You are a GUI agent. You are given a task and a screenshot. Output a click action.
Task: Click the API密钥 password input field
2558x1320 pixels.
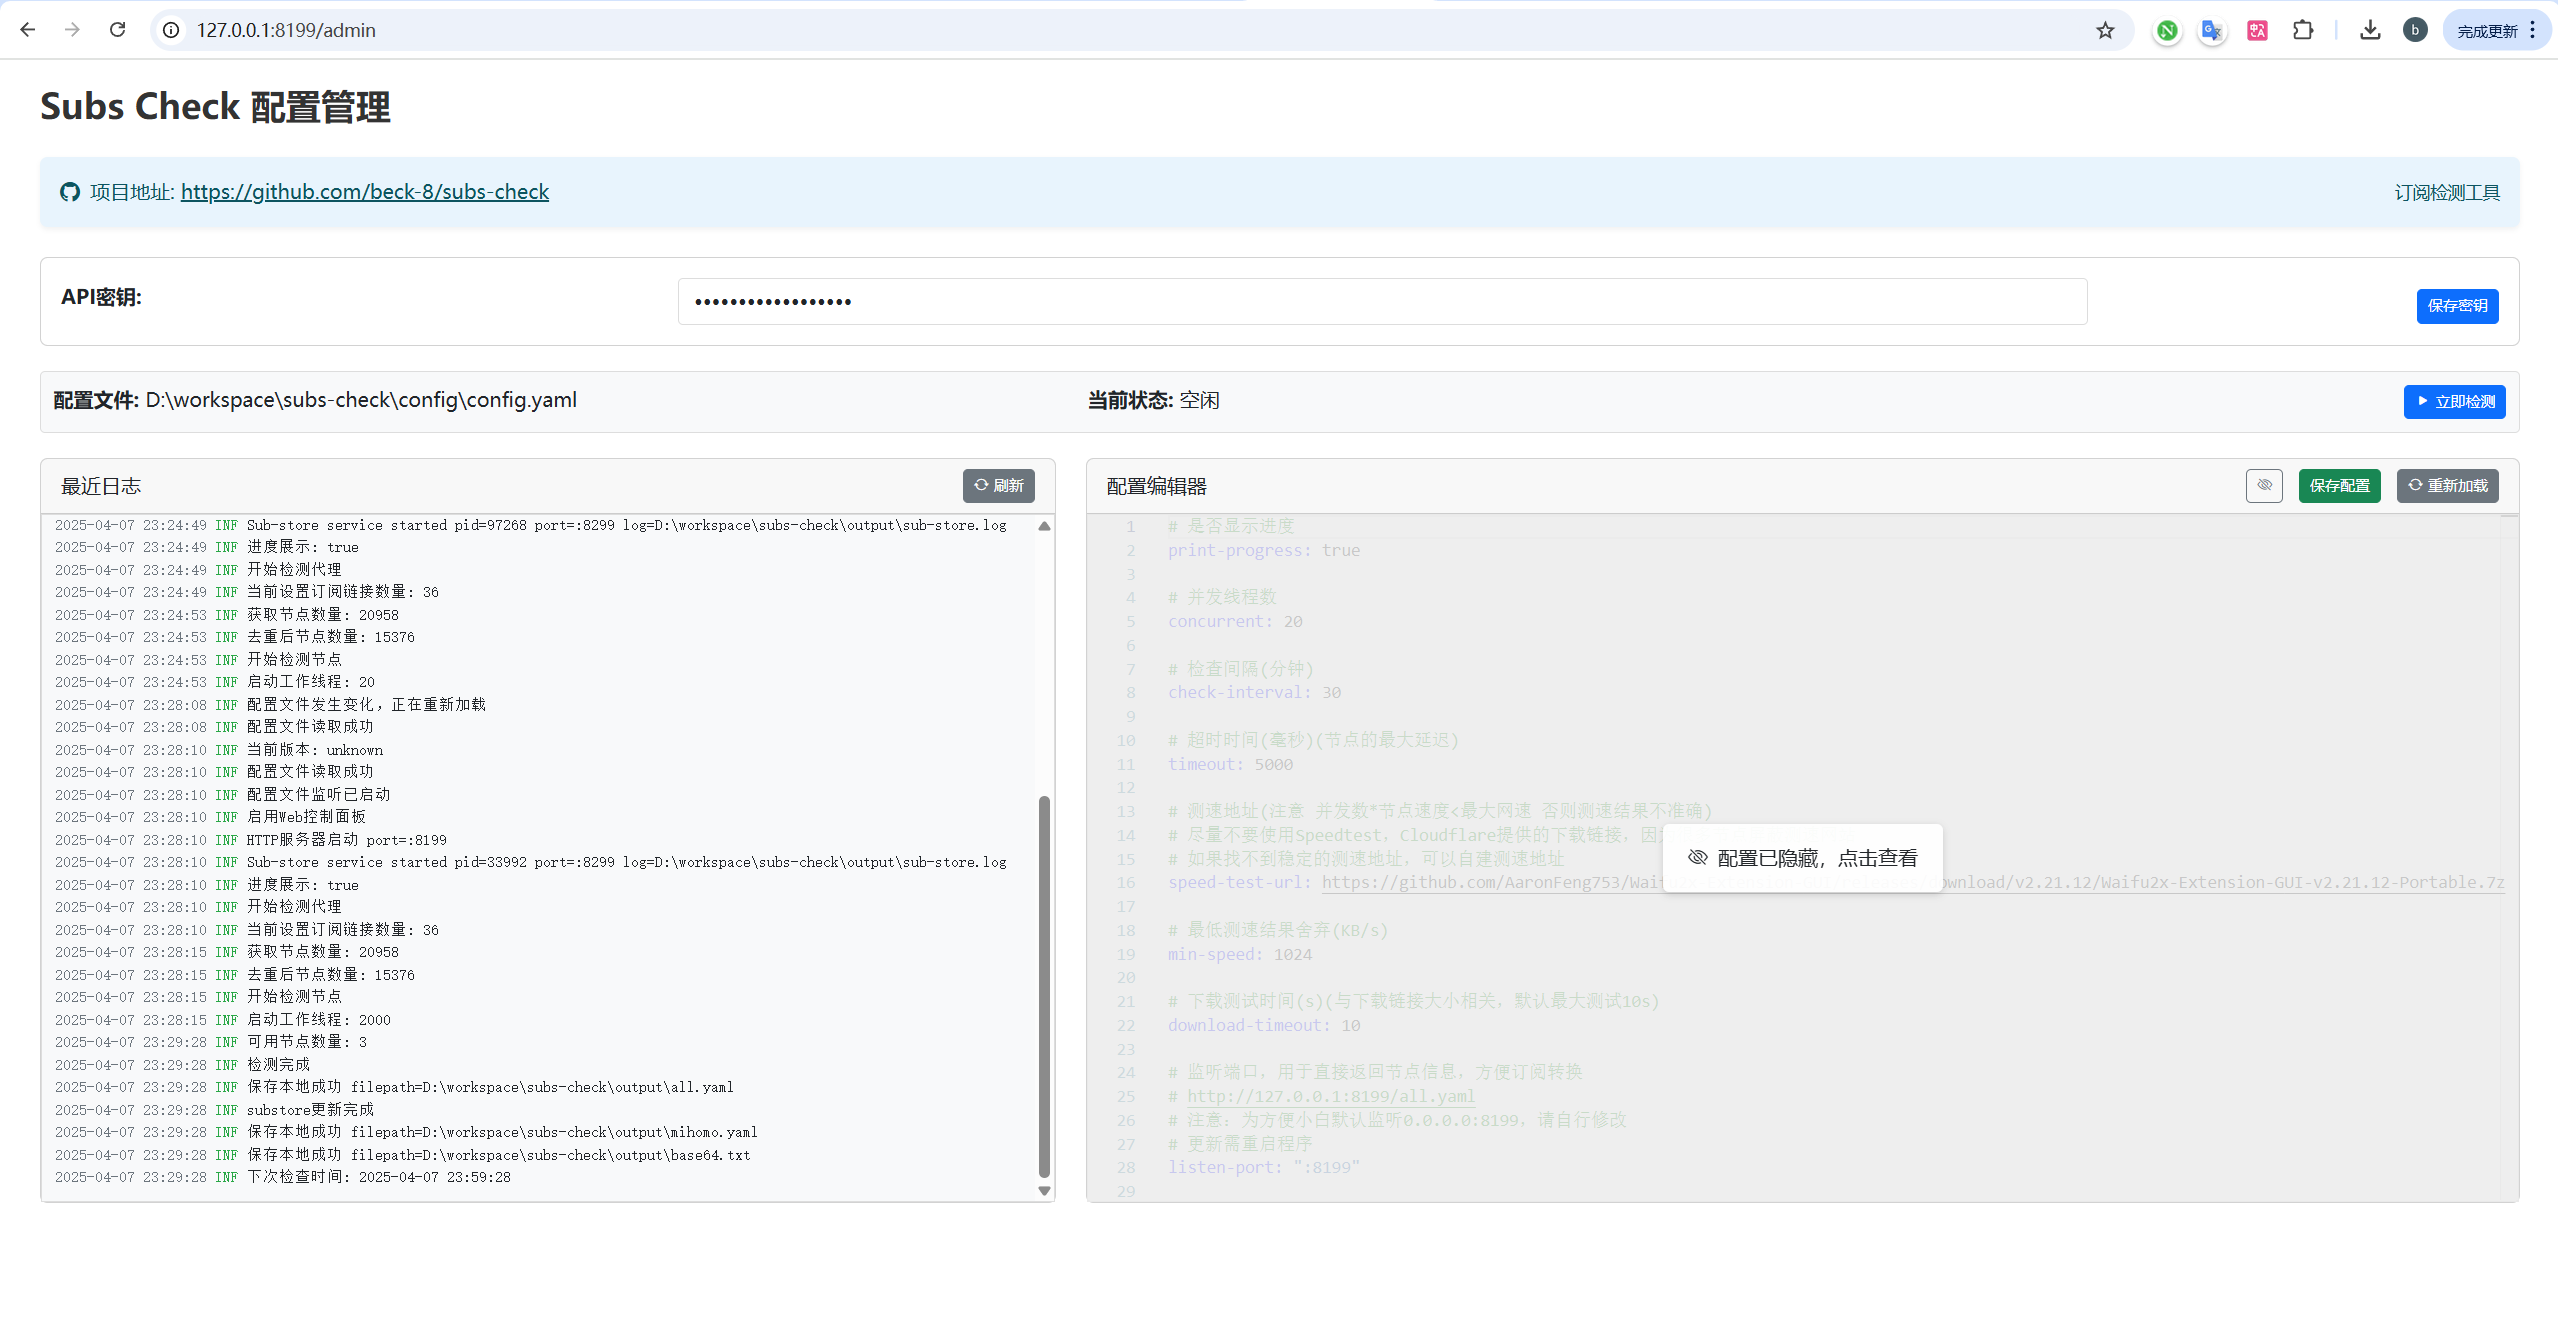[x=1382, y=302]
